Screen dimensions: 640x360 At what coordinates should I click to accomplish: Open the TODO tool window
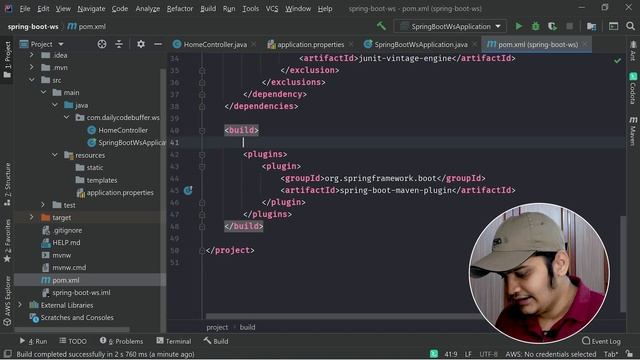(x=73, y=341)
